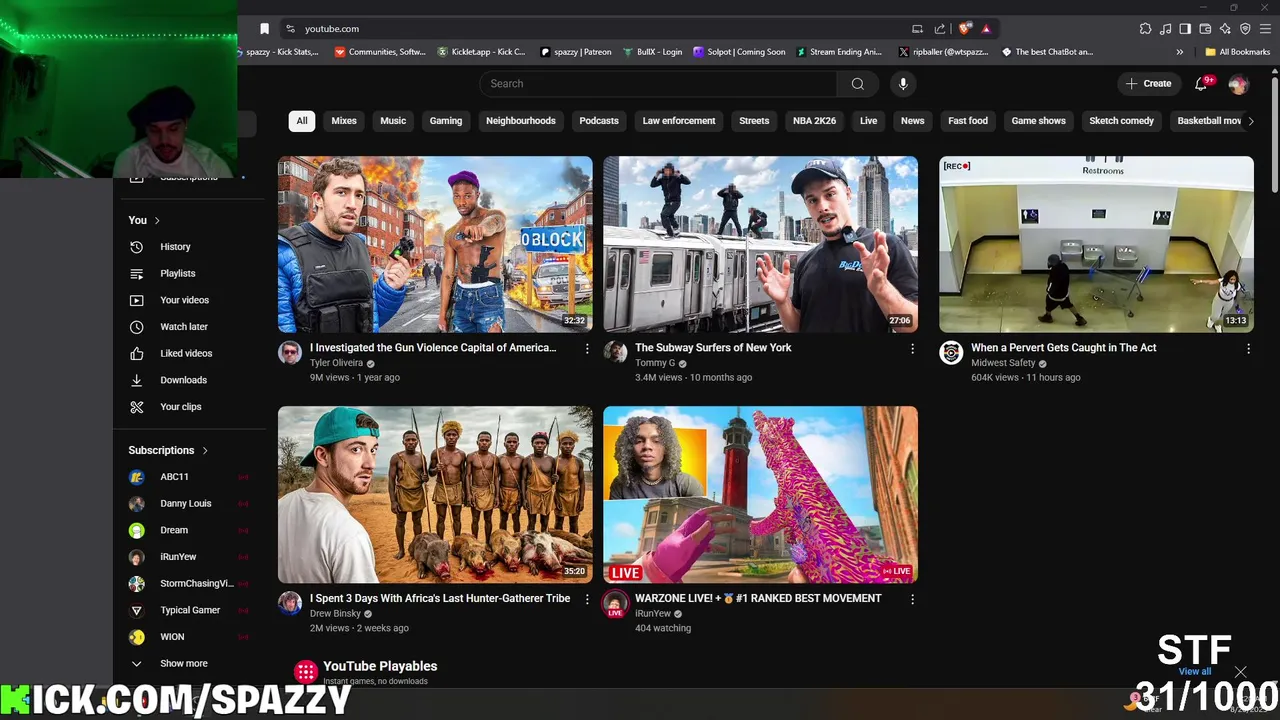Expand the You section chevron
This screenshot has height=720, width=1280.
coord(157,220)
